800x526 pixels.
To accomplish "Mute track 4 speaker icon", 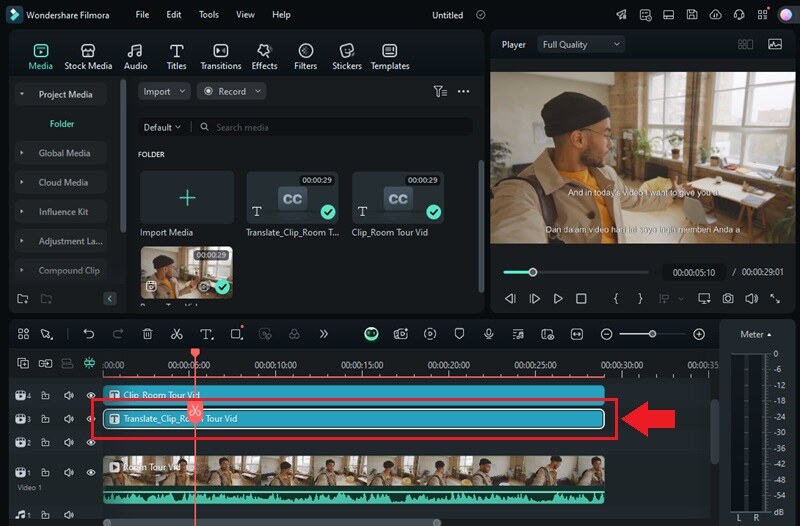I will (x=69, y=395).
